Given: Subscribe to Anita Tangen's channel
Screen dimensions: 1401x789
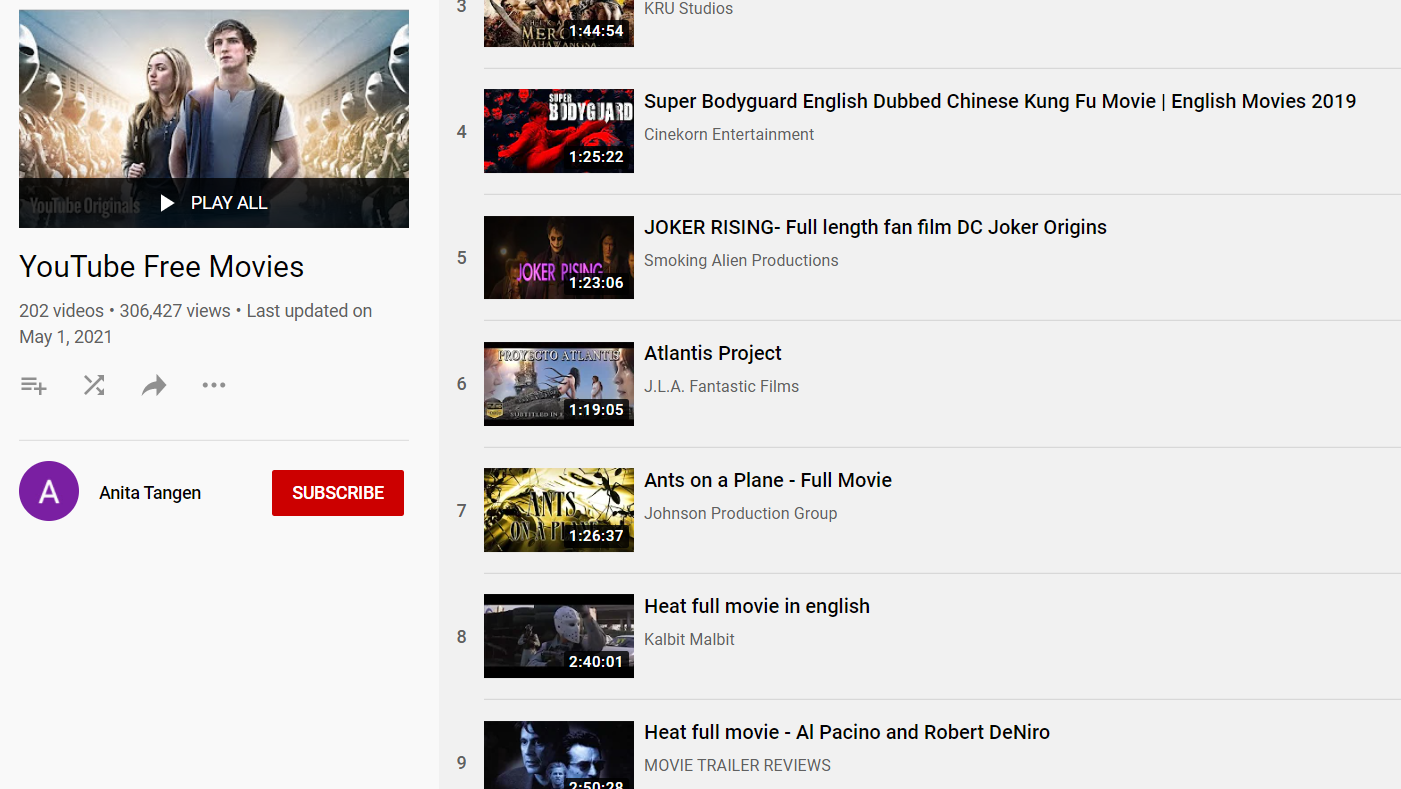Looking at the screenshot, I should point(338,493).
